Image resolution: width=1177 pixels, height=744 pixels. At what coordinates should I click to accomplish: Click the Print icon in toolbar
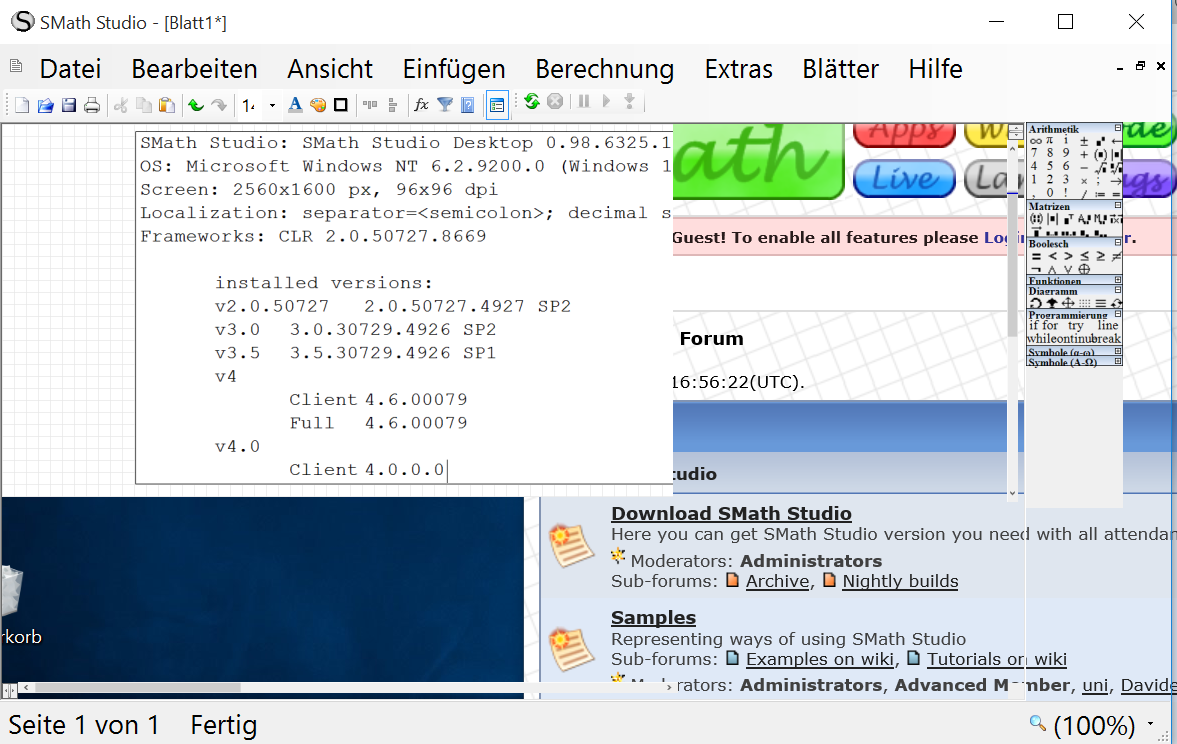click(x=92, y=105)
